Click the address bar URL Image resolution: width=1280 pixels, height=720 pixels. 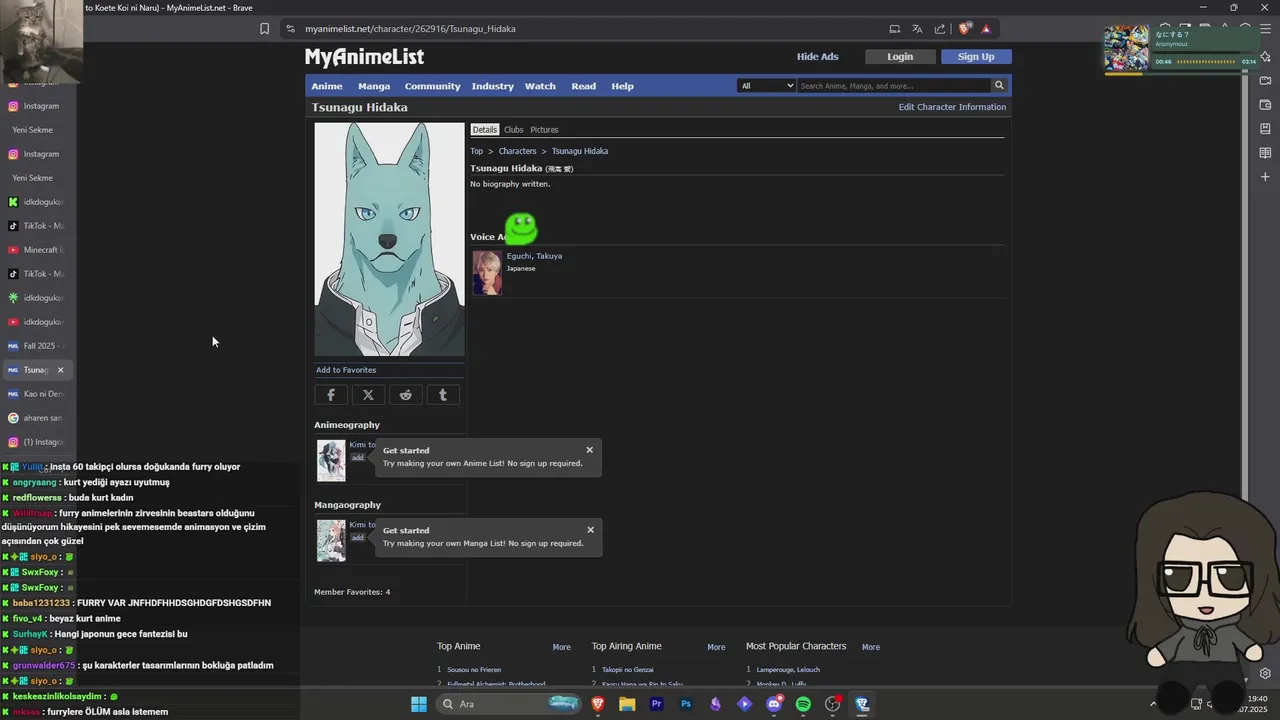click(411, 29)
